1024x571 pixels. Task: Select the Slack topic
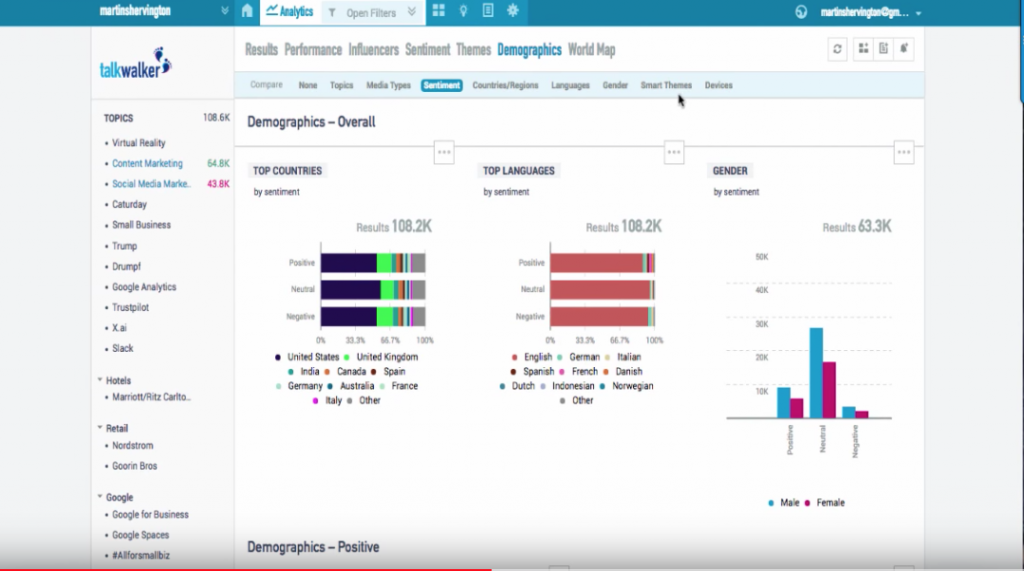(x=122, y=348)
